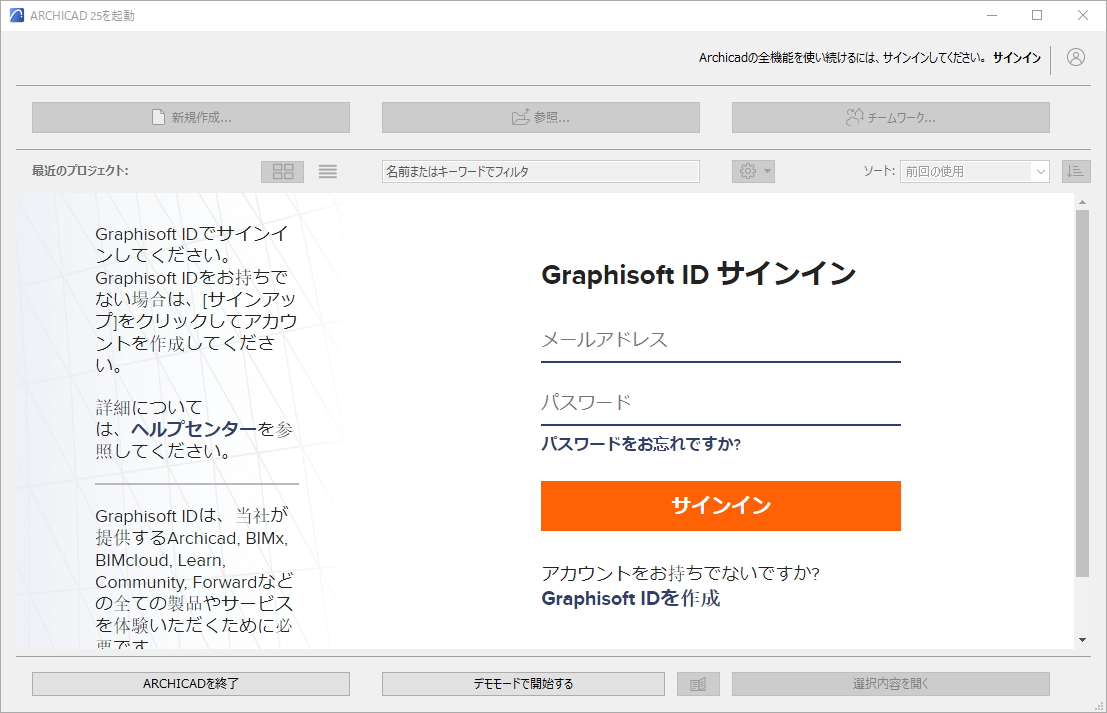
Task: Open the Sort dropdown '前回の使用'
Action: click(x=974, y=172)
